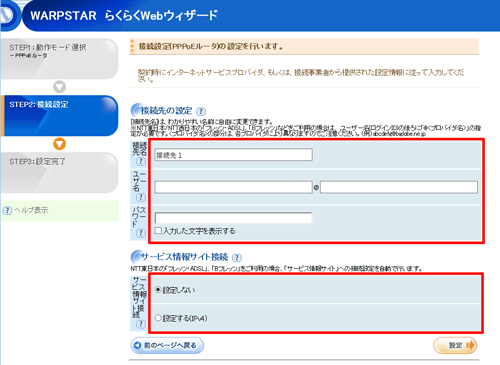Select the 設定しない radio button
This screenshot has width=500, height=365.
158,290
